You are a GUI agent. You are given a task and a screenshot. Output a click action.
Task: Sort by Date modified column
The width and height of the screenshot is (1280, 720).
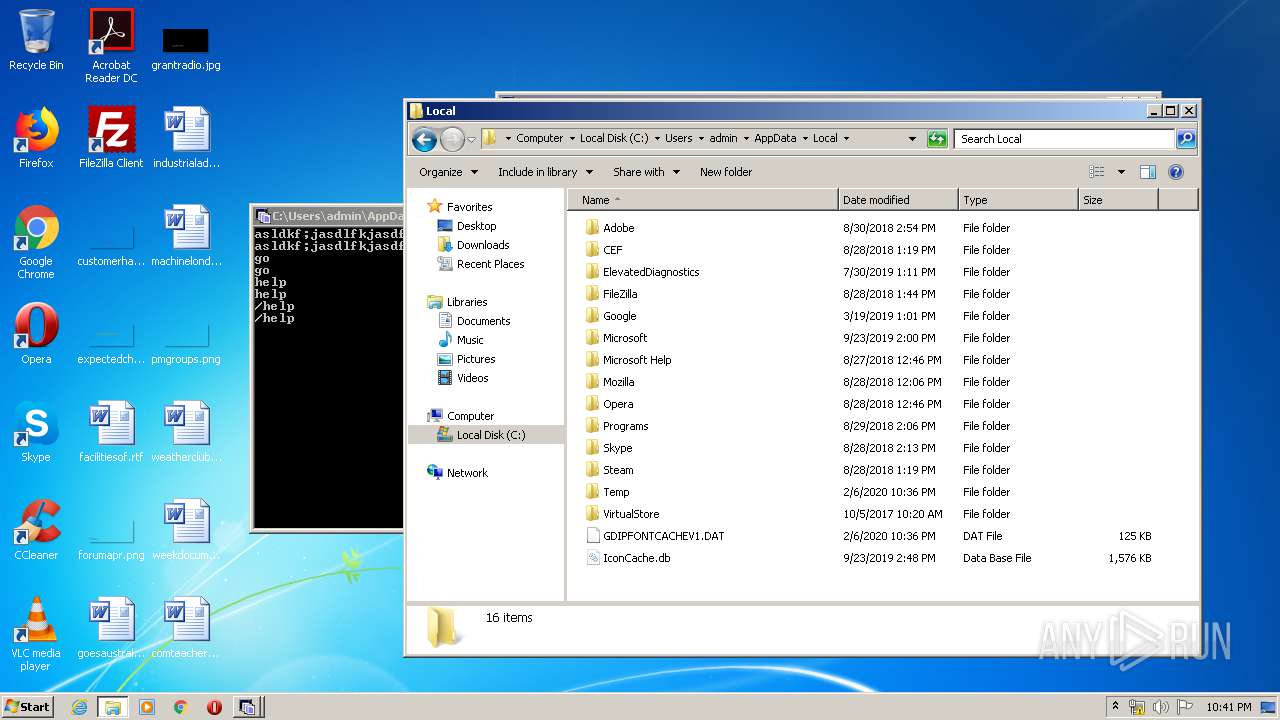click(x=898, y=200)
